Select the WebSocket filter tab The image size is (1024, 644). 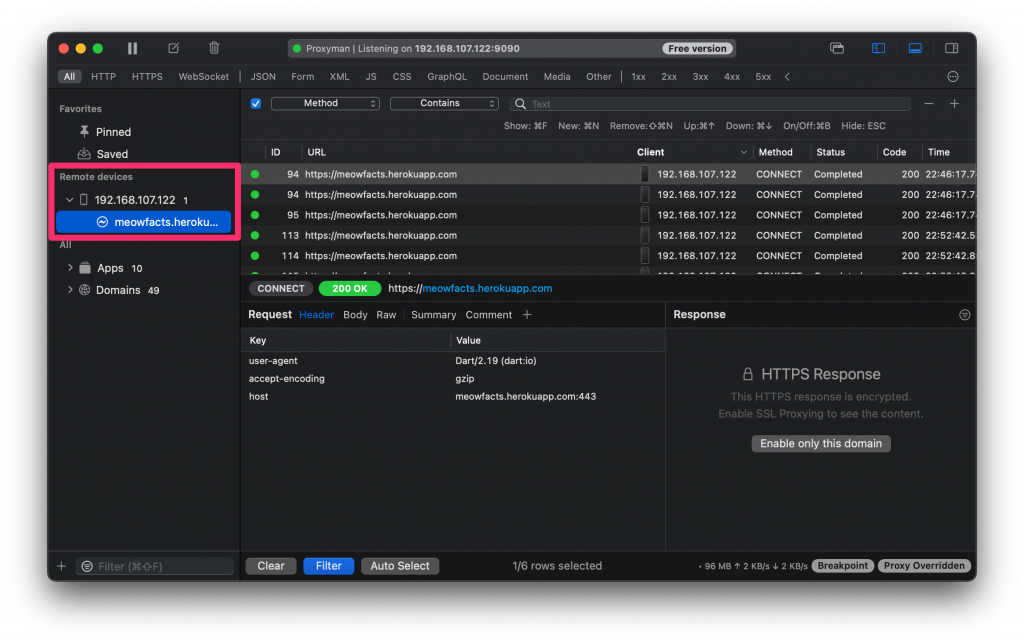coord(204,76)
